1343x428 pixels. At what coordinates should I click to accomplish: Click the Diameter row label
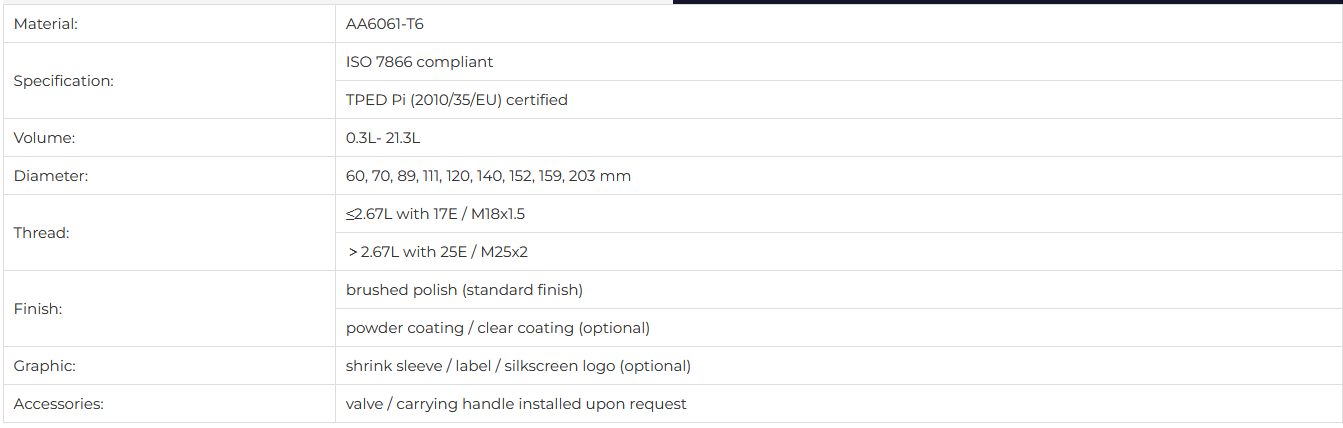pyautogui.click(x=52, y=176)
